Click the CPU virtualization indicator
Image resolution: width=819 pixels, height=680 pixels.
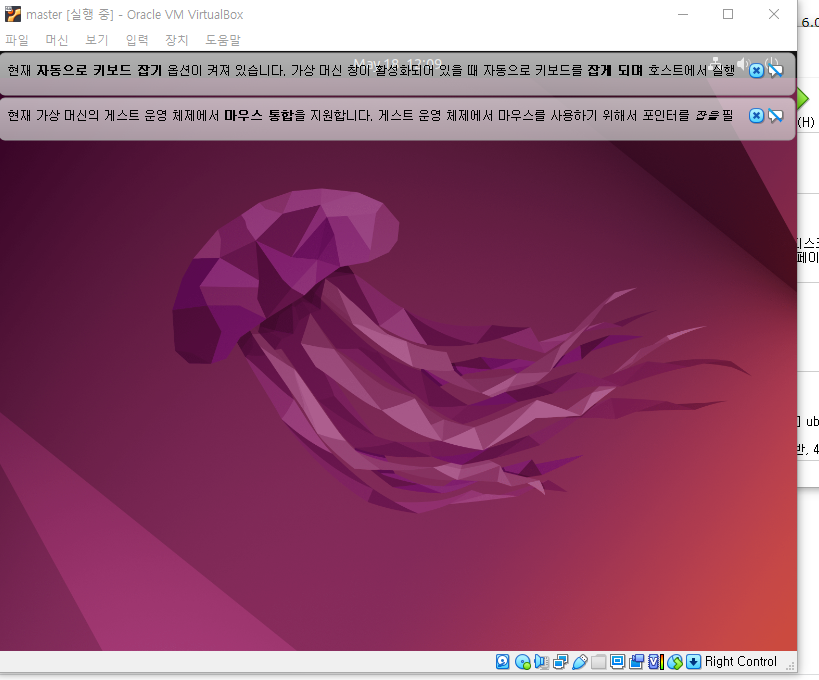point(656,662)
